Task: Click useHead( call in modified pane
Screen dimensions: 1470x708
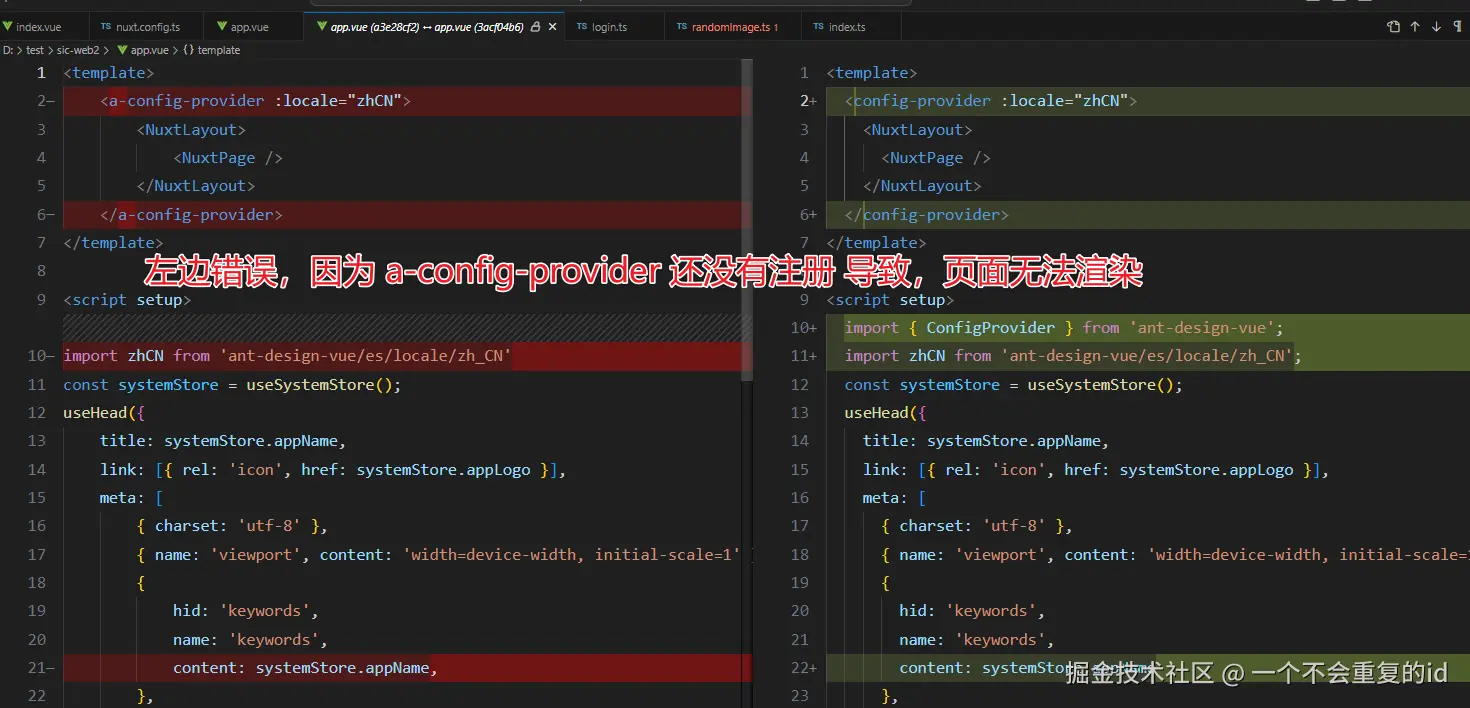Action: click(x=886, y=412)
